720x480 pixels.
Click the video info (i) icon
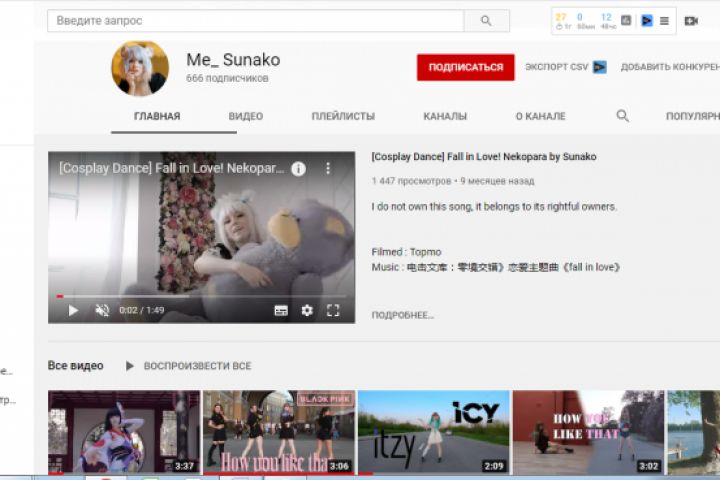tap(298, 169)
